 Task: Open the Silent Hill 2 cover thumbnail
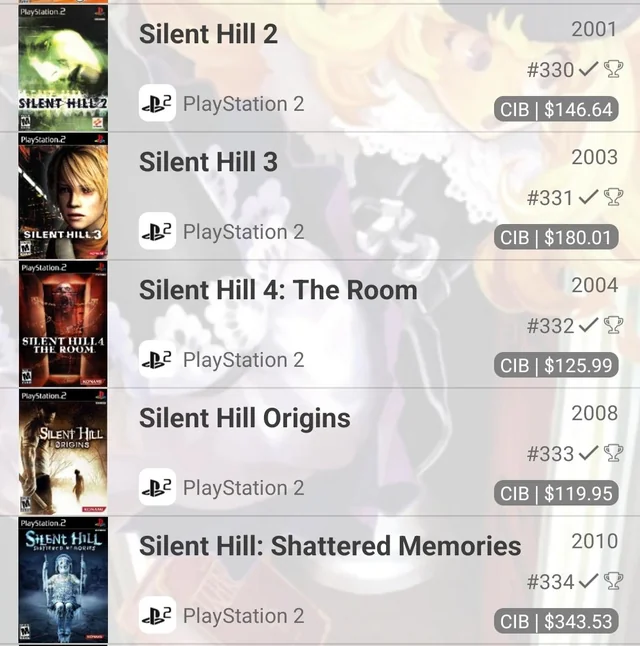[63, 68]
